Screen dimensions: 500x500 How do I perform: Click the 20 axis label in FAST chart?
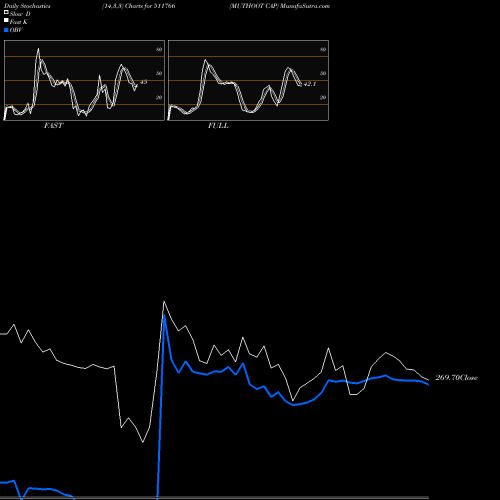tap(159, 97)
